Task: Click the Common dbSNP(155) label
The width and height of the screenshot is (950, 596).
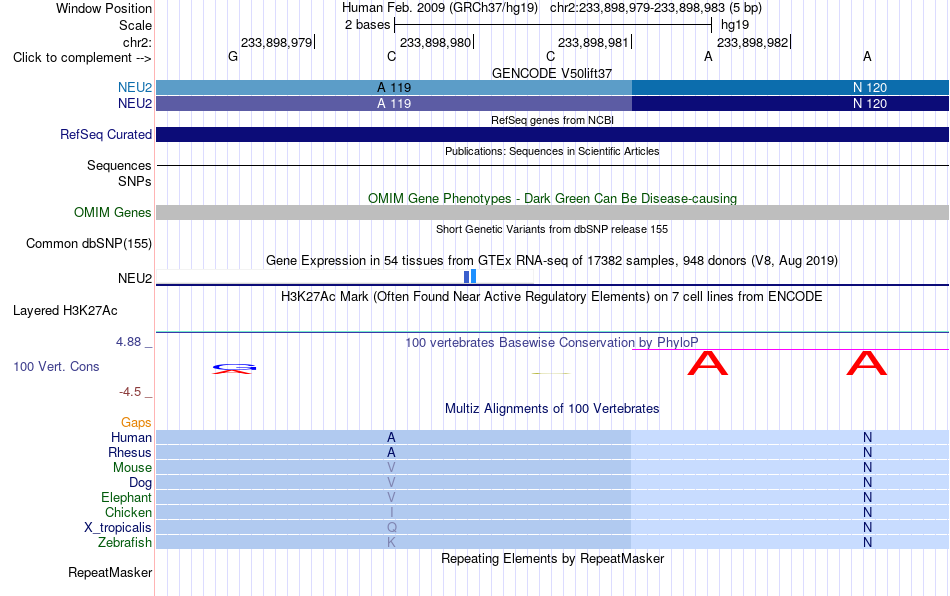Action: [x=88, y=243]
